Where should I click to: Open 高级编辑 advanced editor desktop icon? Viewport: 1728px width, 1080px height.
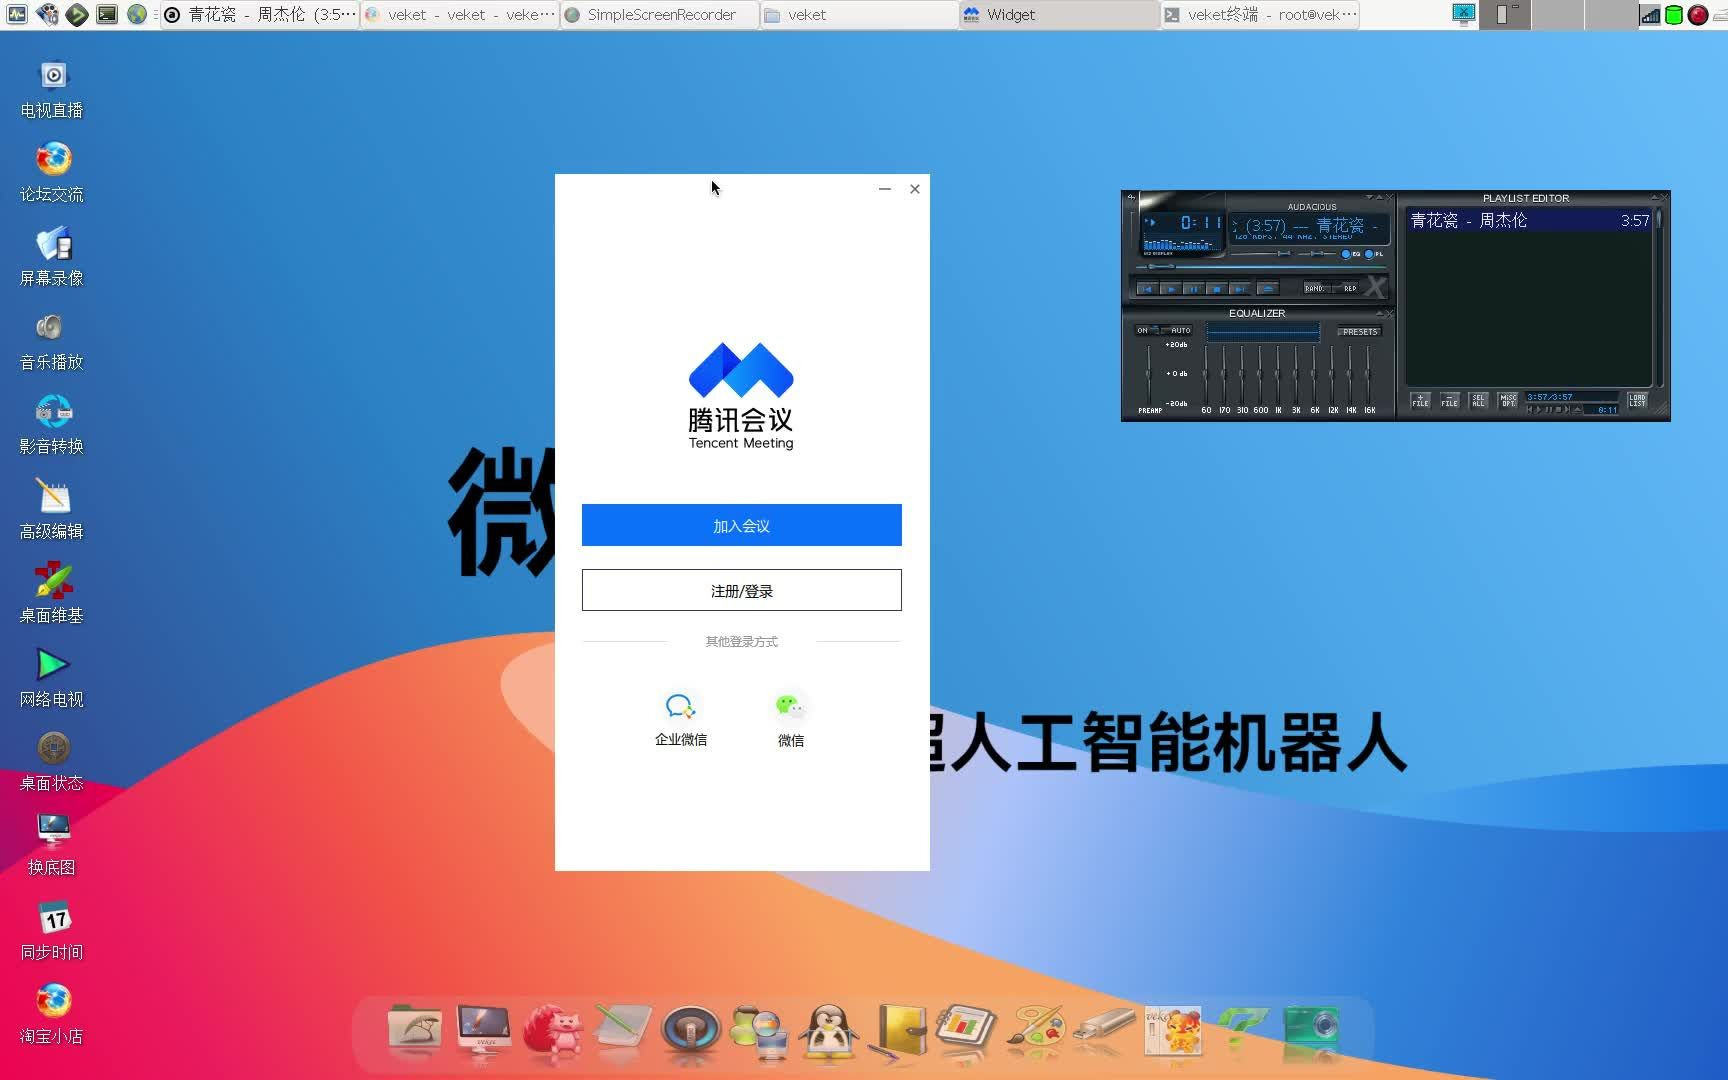click(x=52, y=510)
